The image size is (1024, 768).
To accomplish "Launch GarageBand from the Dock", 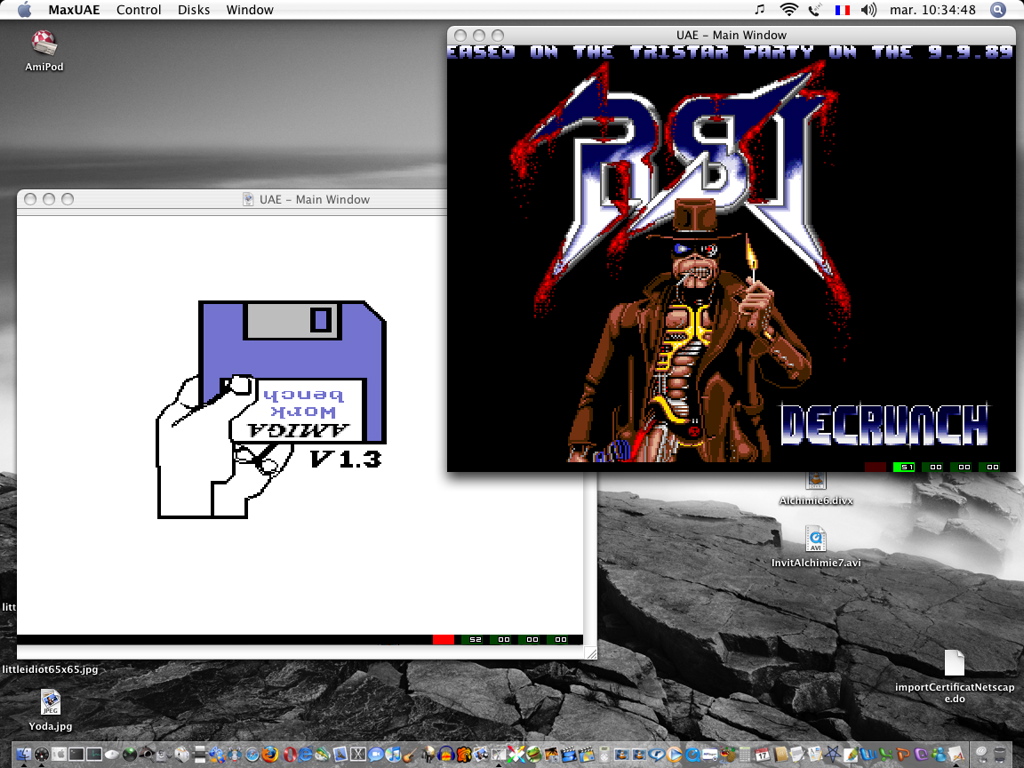I will 409,754.
